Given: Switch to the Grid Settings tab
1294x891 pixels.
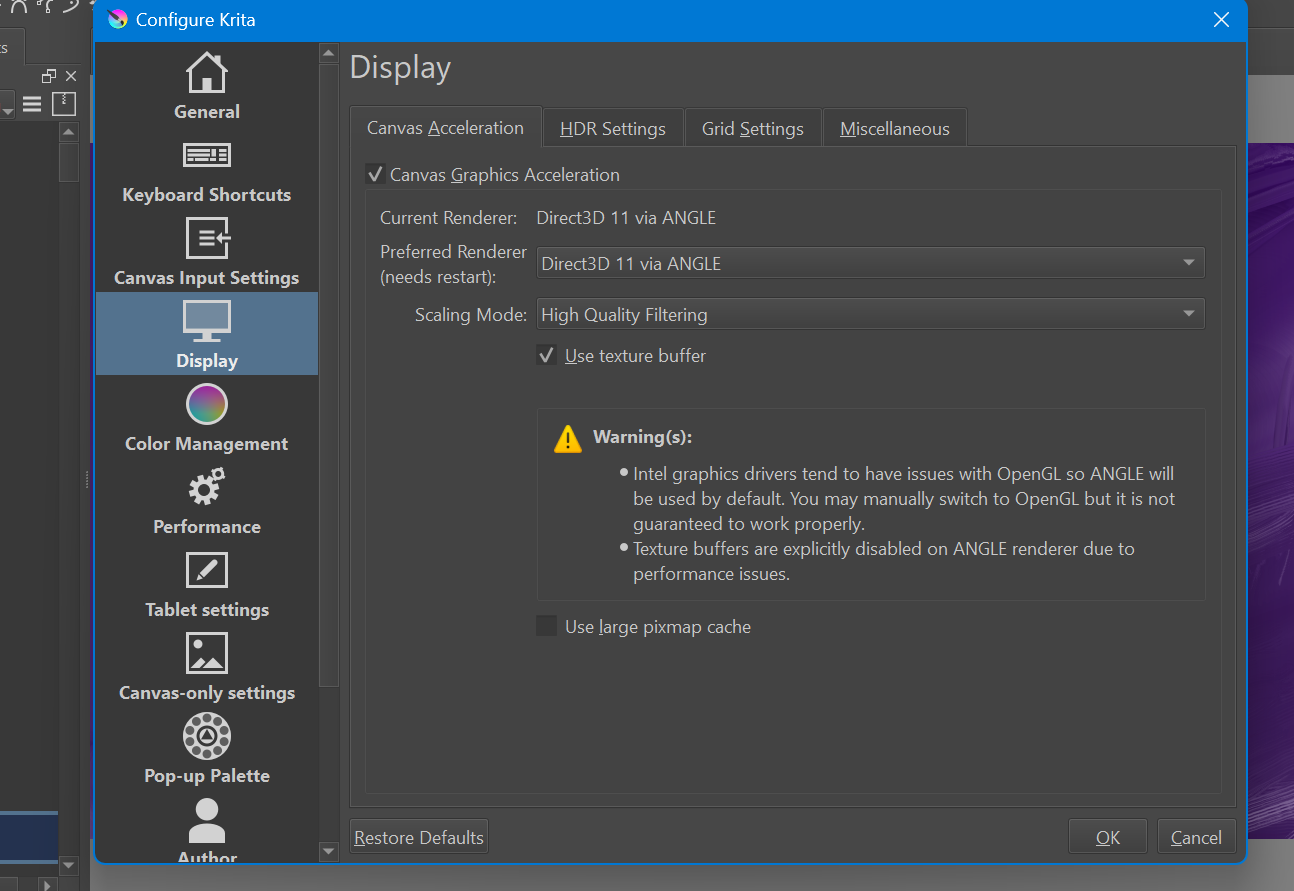Looking at the screenshot, I should [752, 129].
